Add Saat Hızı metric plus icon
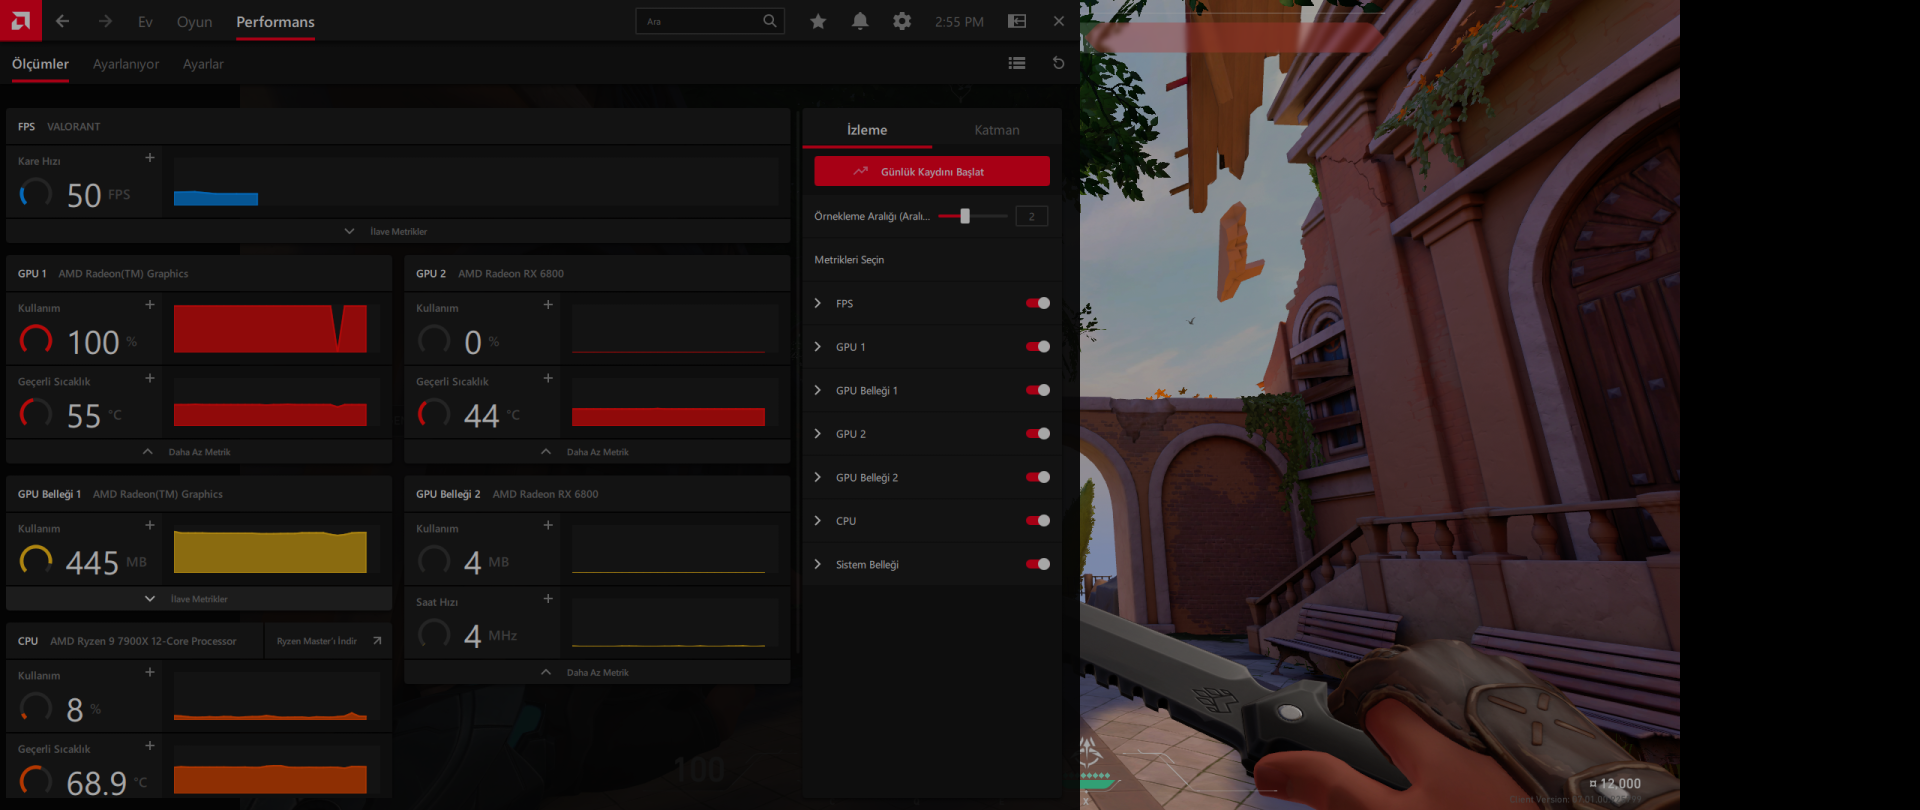This screenshot has height=810, width=1920. tap(548, 599)
